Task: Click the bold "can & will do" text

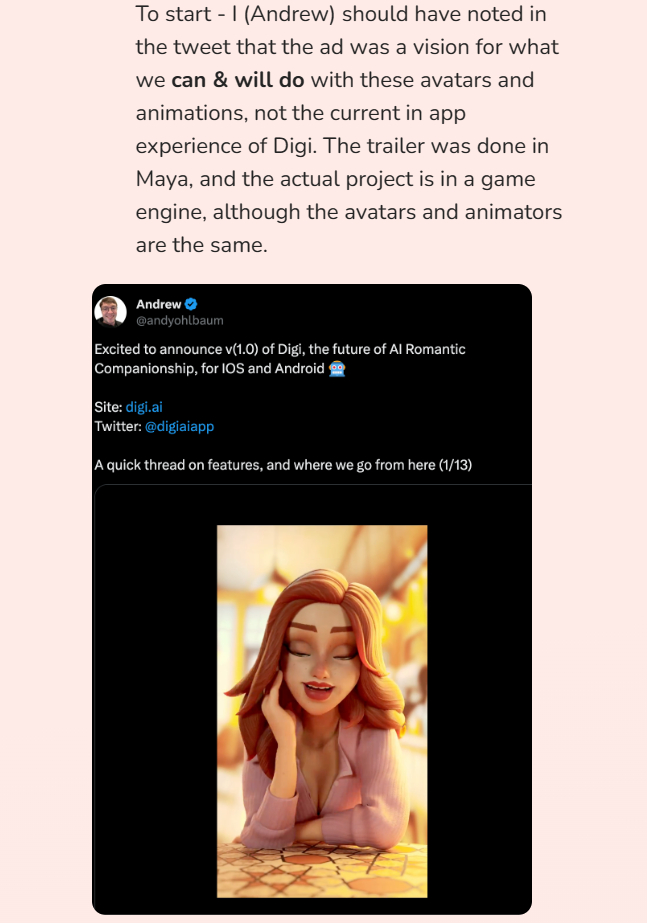Action: (x=238, y=80)
